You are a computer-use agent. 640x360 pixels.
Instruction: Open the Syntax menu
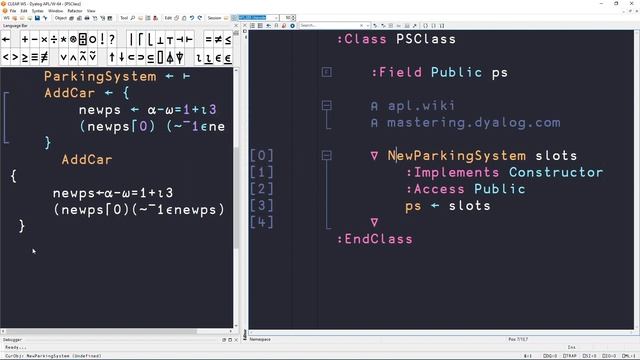38,11
